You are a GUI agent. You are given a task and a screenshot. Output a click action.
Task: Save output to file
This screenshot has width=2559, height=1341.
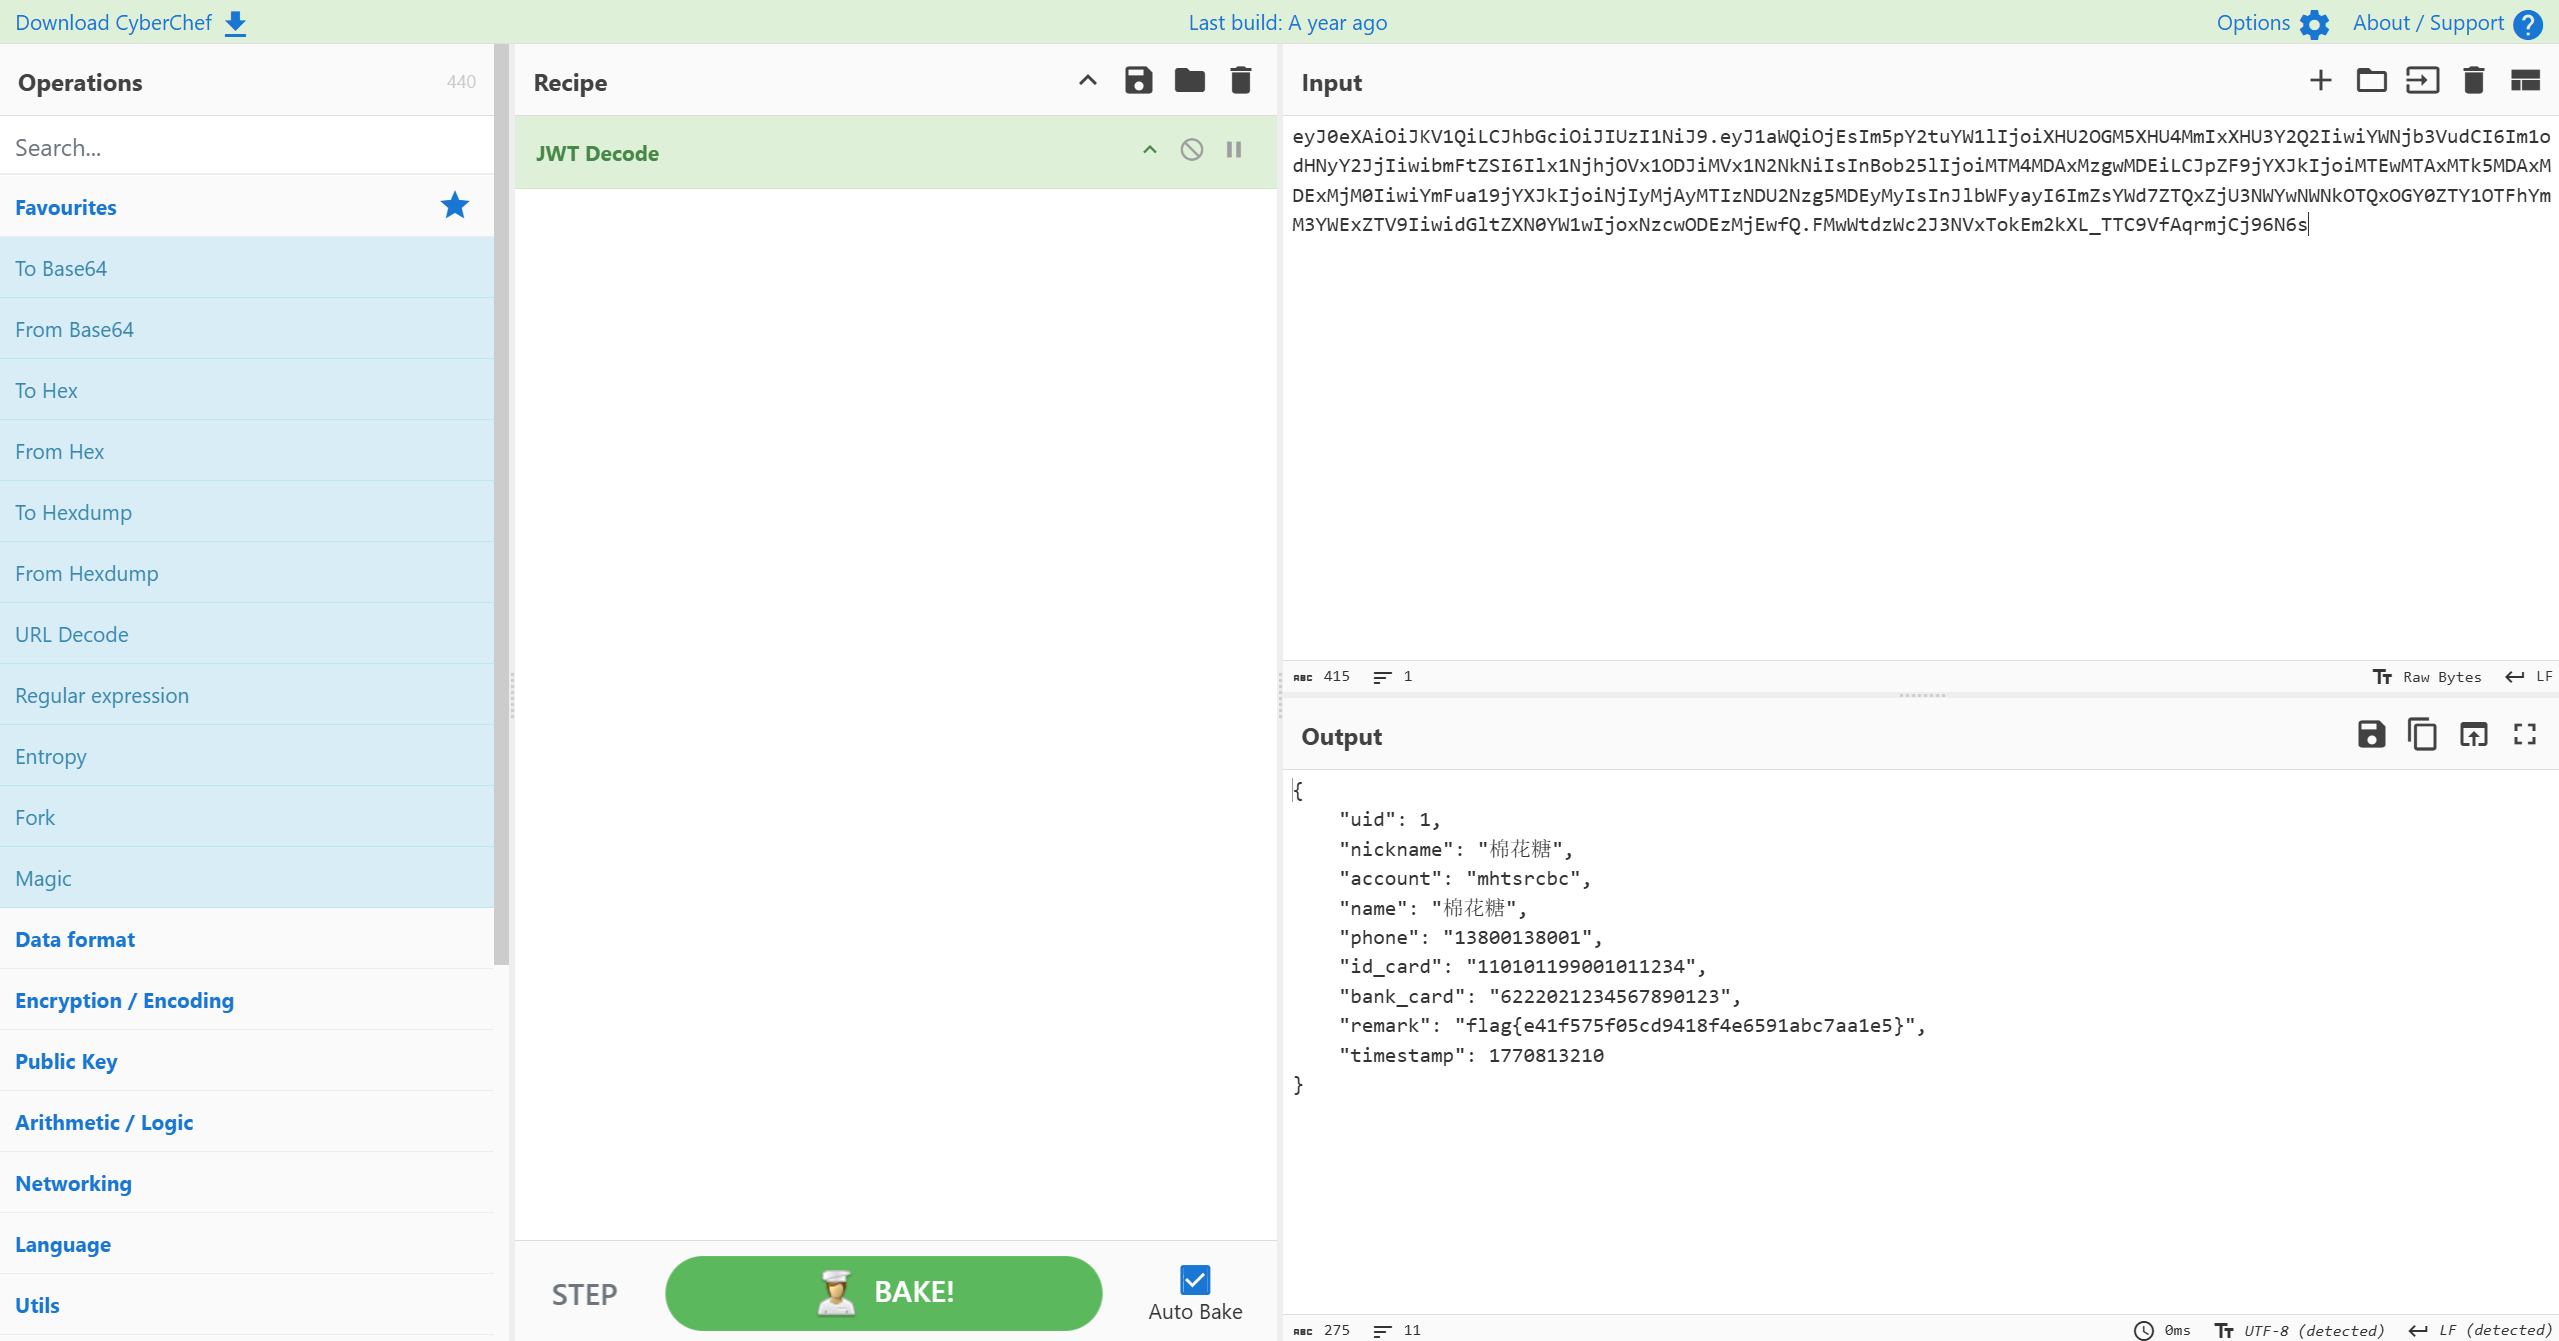coord(2370,735)
